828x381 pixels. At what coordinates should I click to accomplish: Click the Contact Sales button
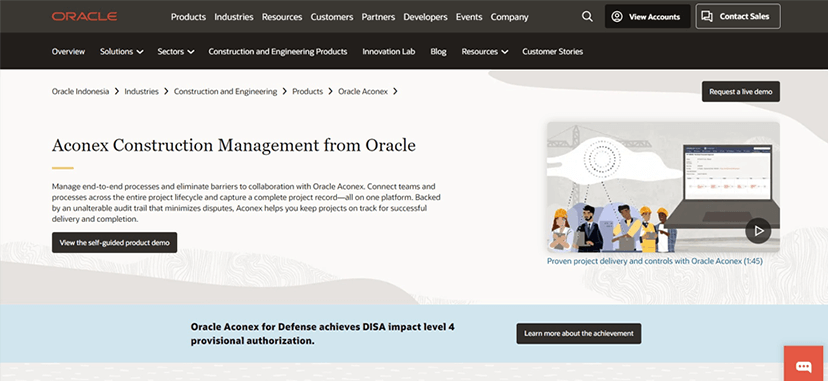[x=738, y=16]
